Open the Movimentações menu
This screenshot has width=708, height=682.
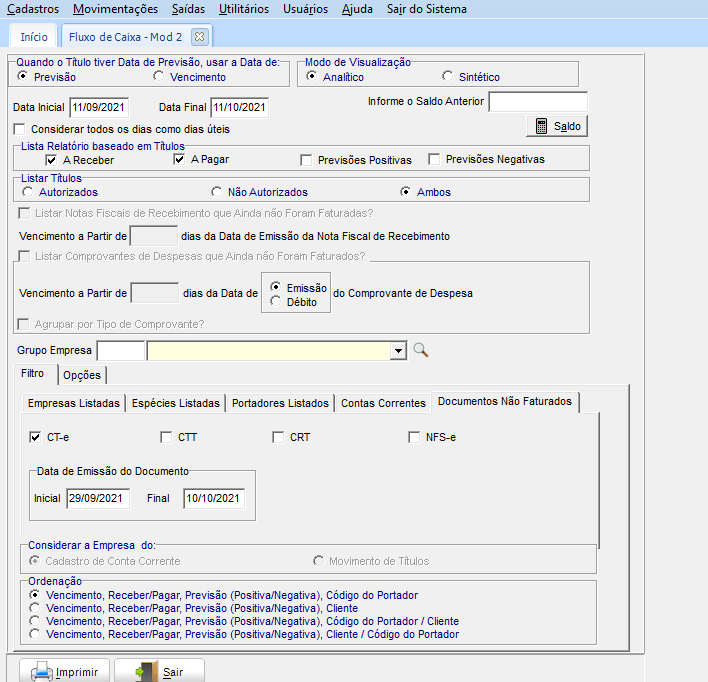click(116, 9)
